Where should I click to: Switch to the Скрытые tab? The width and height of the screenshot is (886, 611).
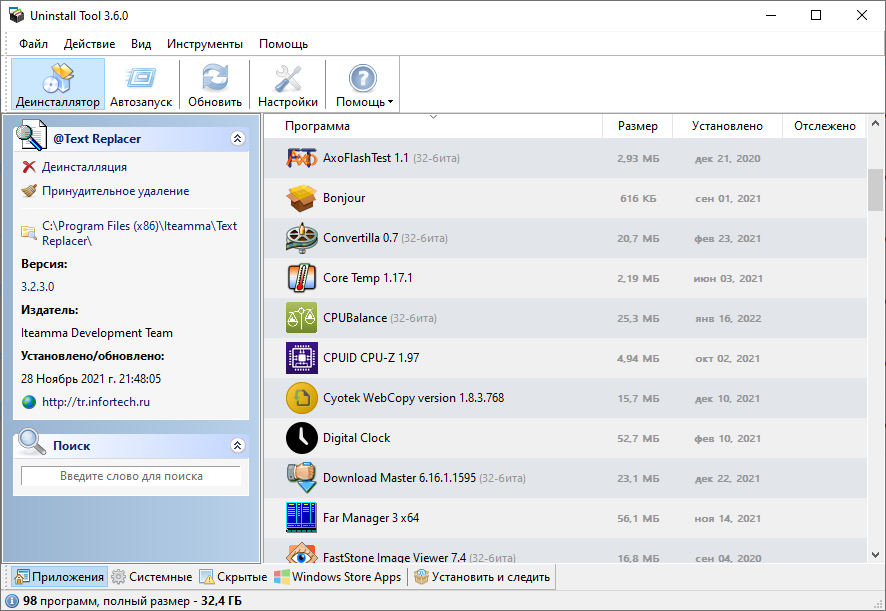coord(233,577)
